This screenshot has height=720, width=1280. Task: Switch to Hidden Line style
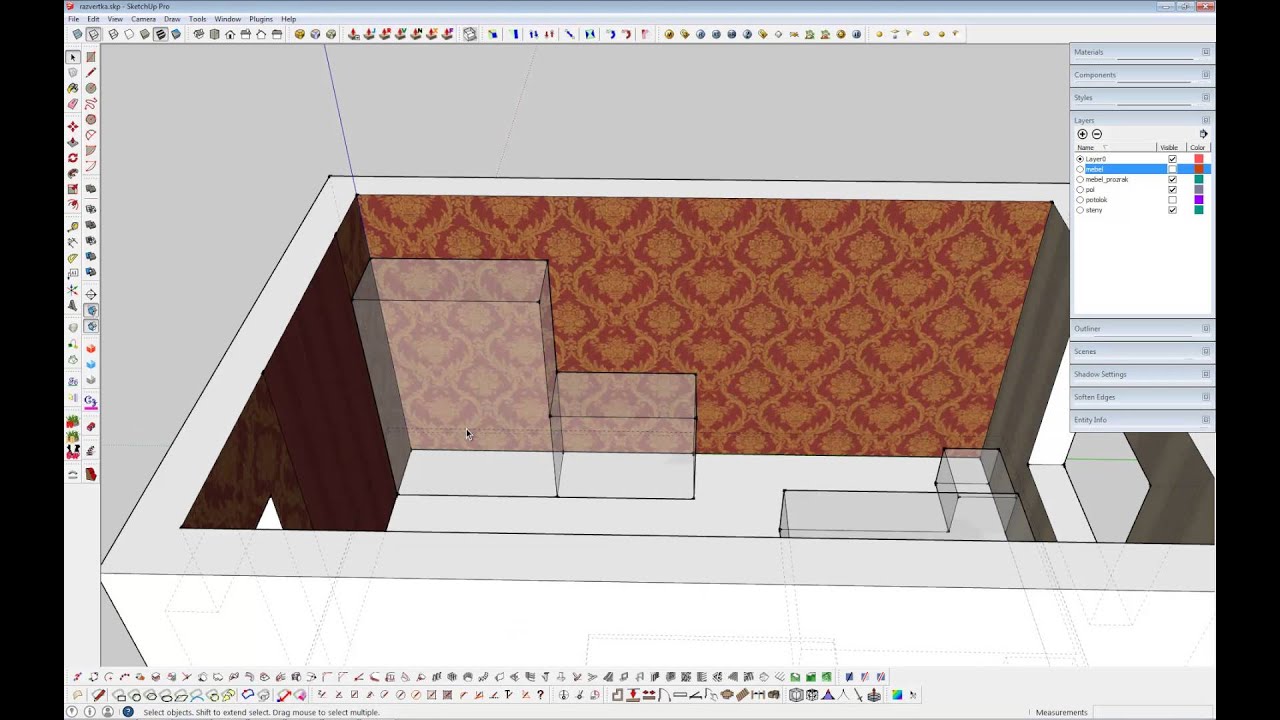click(129, 34)
